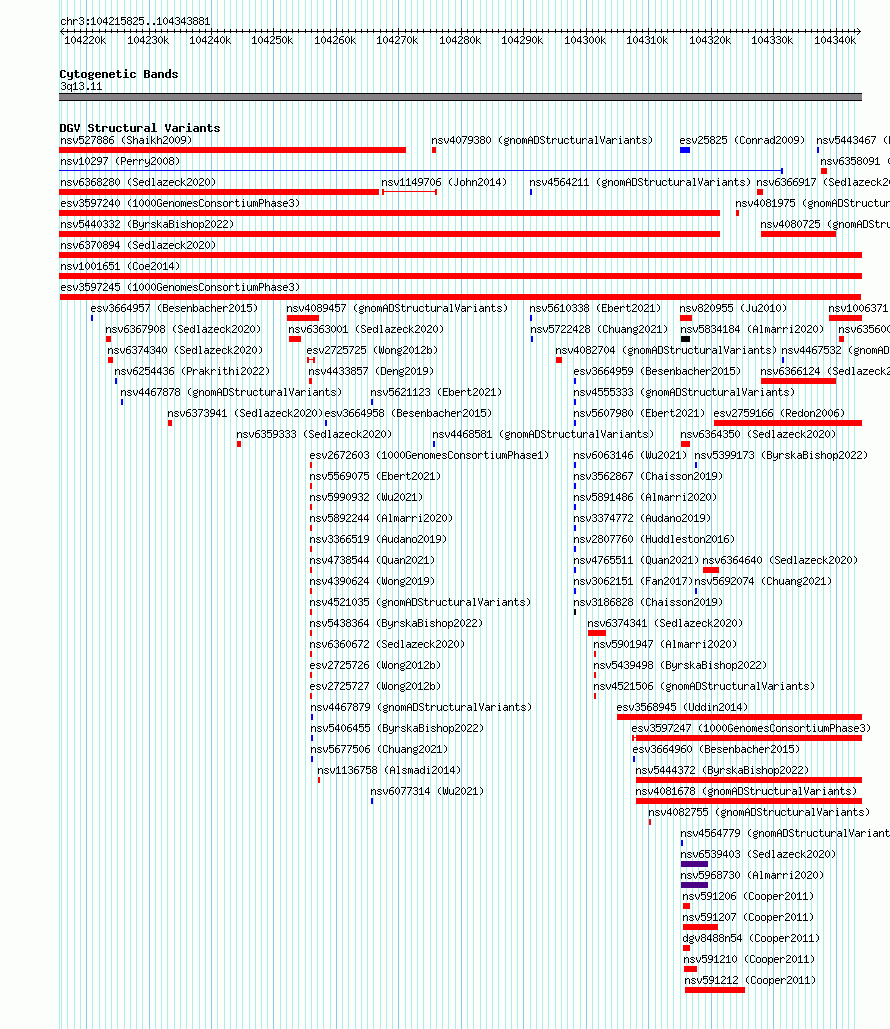Click nsv6367908 (Sedlazeck2020) label
The height and width of the screenshot is (1029, 890).
pos(183,329)
